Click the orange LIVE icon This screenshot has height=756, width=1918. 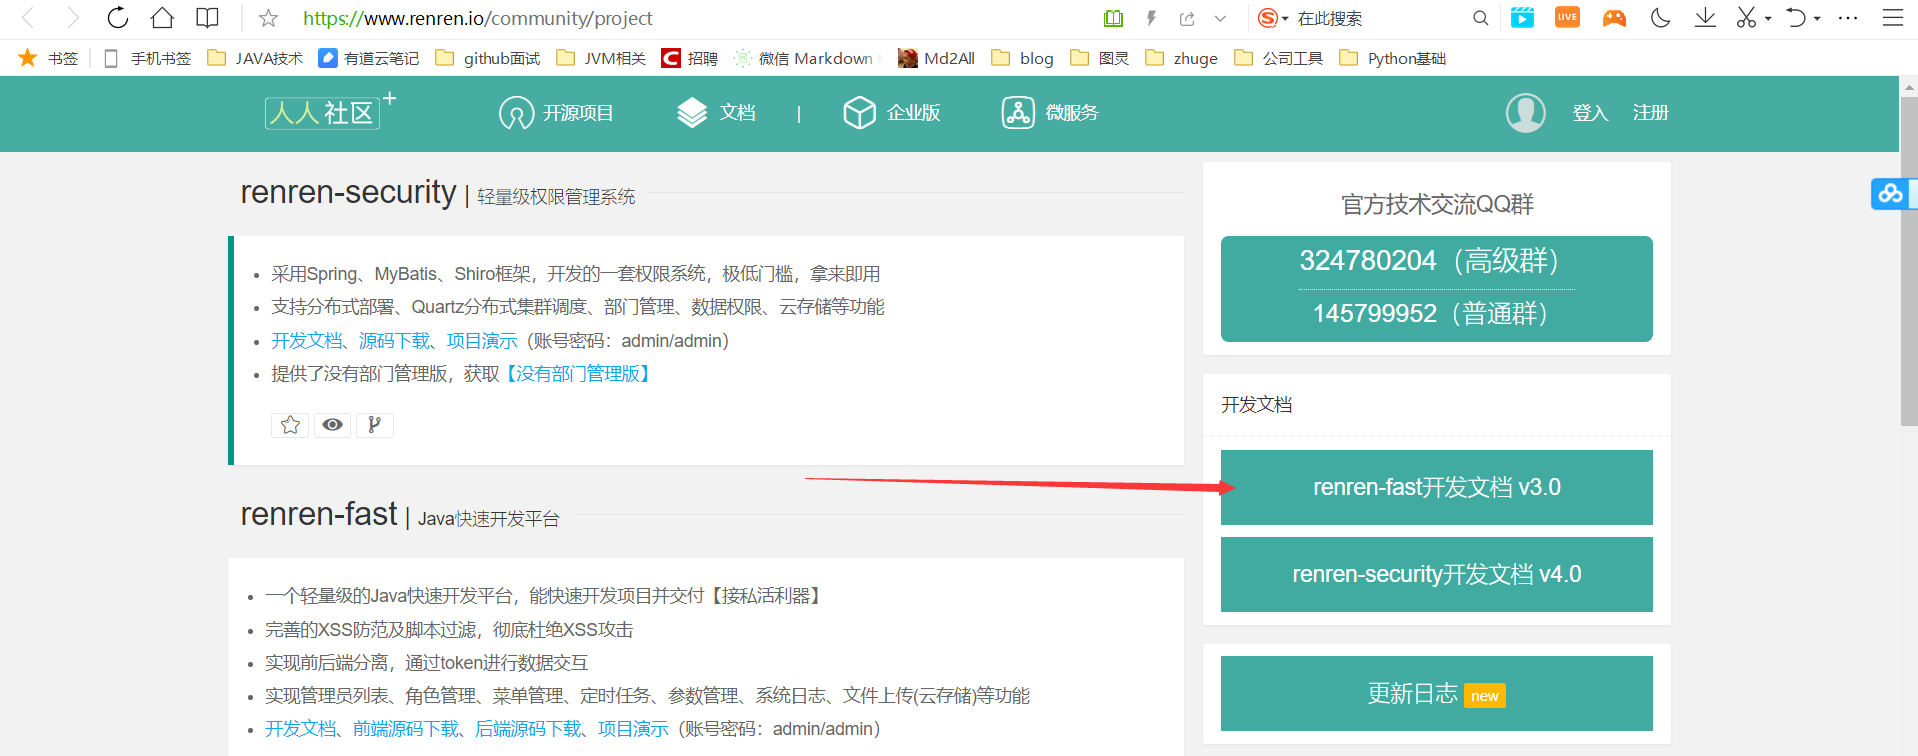pyautogui.click(x=1567, y=18)
